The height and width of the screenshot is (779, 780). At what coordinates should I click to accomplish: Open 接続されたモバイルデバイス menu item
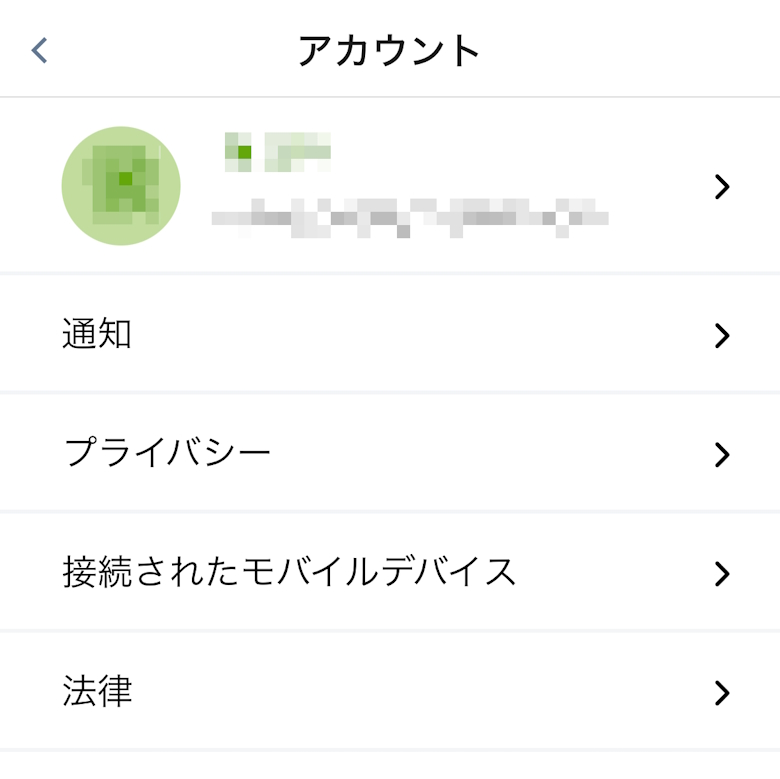pyautogui.click(x=289, y=572)
